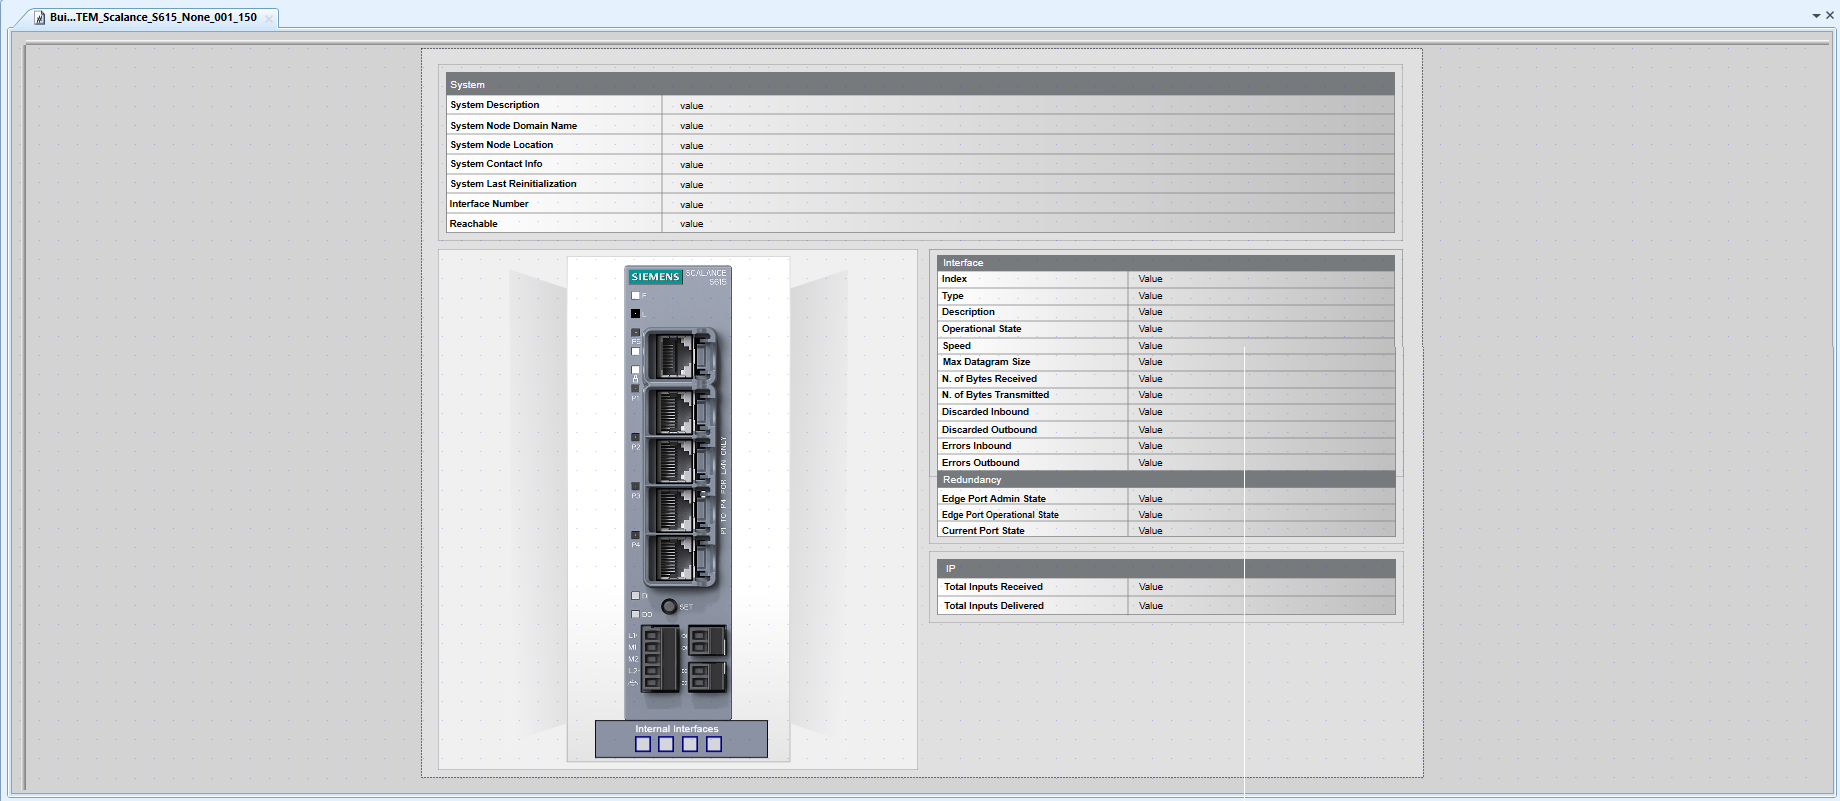Click the Siemens logo on the device
Screen dimensions: 1840x801
click(x=655, y=277)
